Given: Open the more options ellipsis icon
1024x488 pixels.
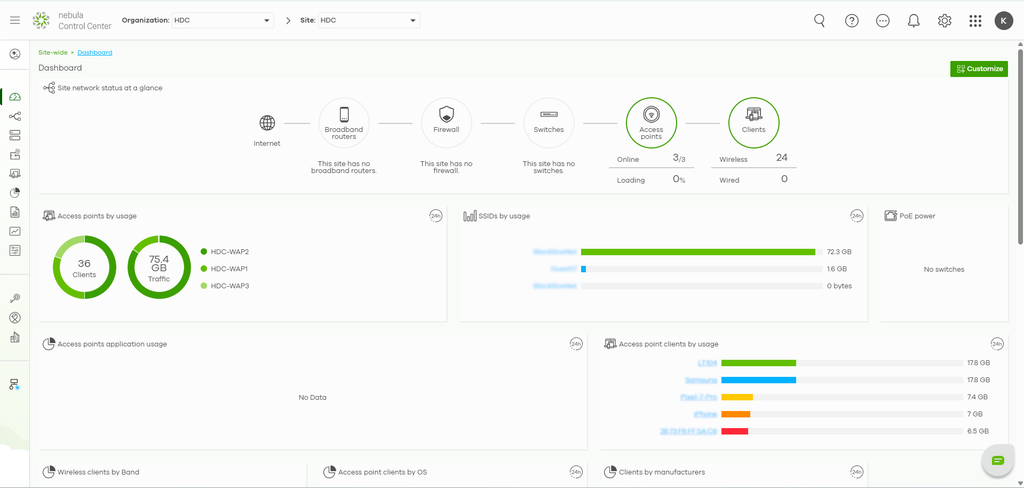Looking at the screenshot, I should click(883, 21).
